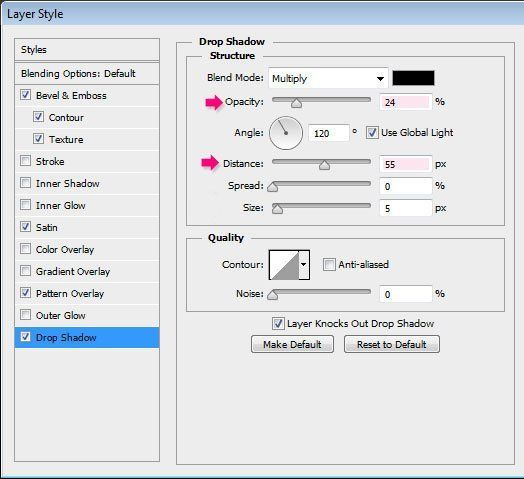Select the Satin style row
This screenshot has width=524, height=479.
(87, 228)
